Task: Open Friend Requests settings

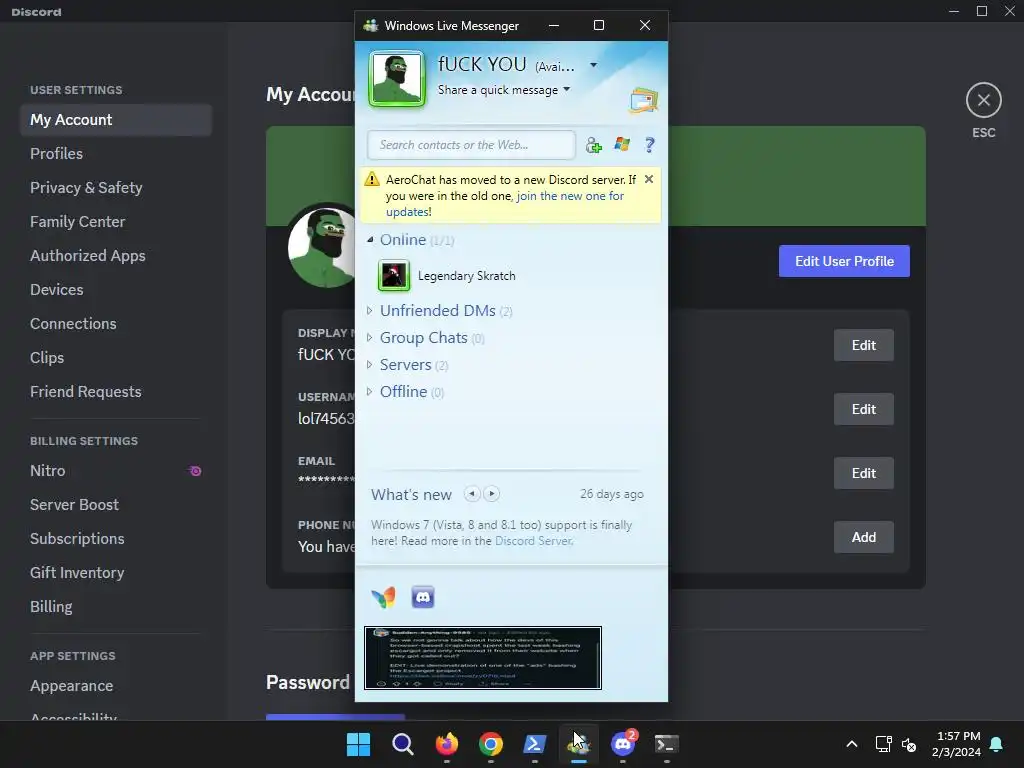Action: pos(116,392)
